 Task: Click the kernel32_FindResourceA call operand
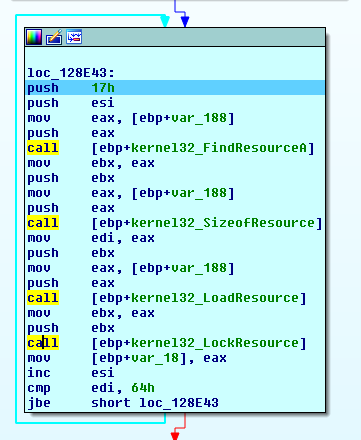203,148
